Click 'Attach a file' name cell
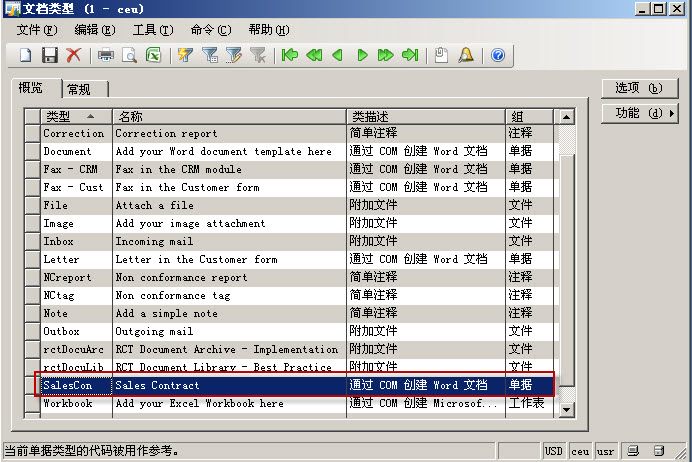The width and height of the screenshot is (692, 462). click(229, 206)
